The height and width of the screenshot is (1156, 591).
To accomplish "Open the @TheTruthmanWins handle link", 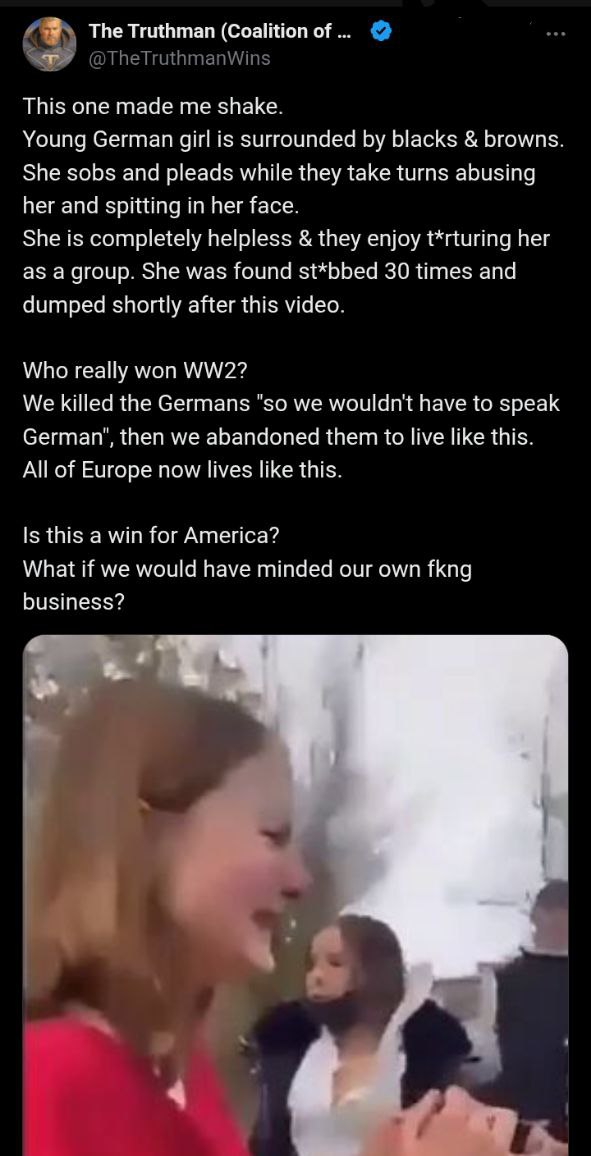I will pos(179,58).
